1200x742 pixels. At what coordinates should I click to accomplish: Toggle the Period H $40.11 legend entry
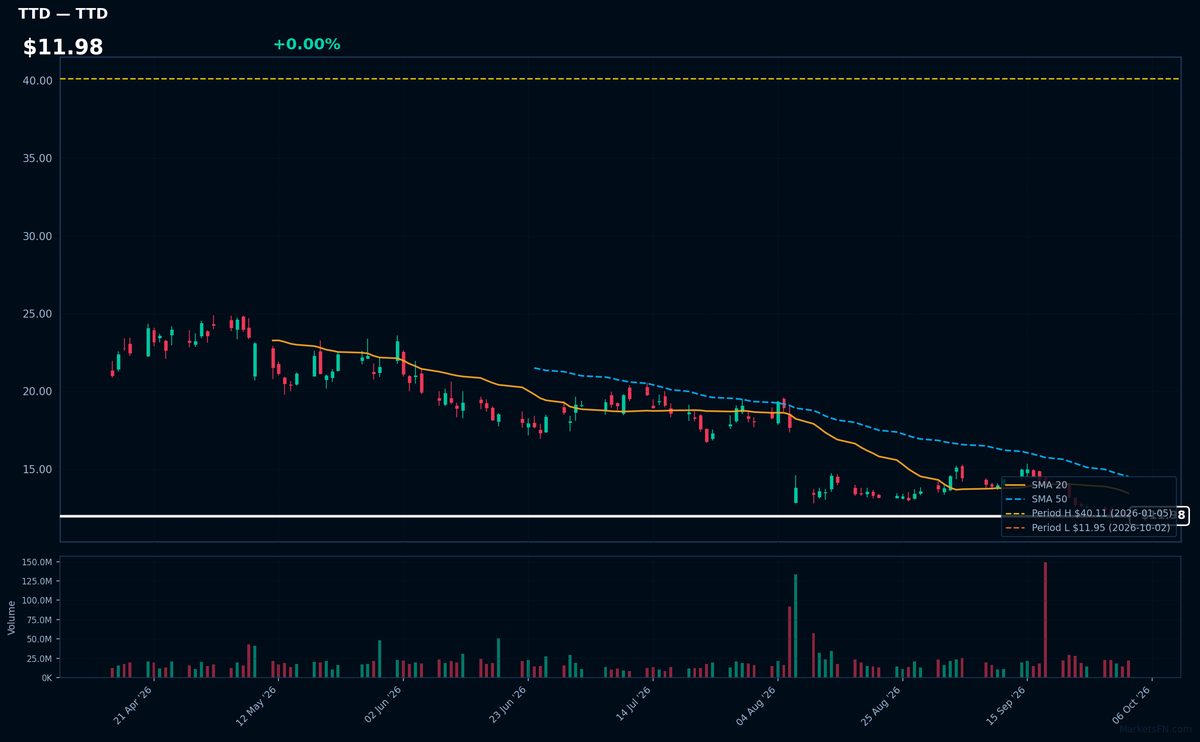1089,513
